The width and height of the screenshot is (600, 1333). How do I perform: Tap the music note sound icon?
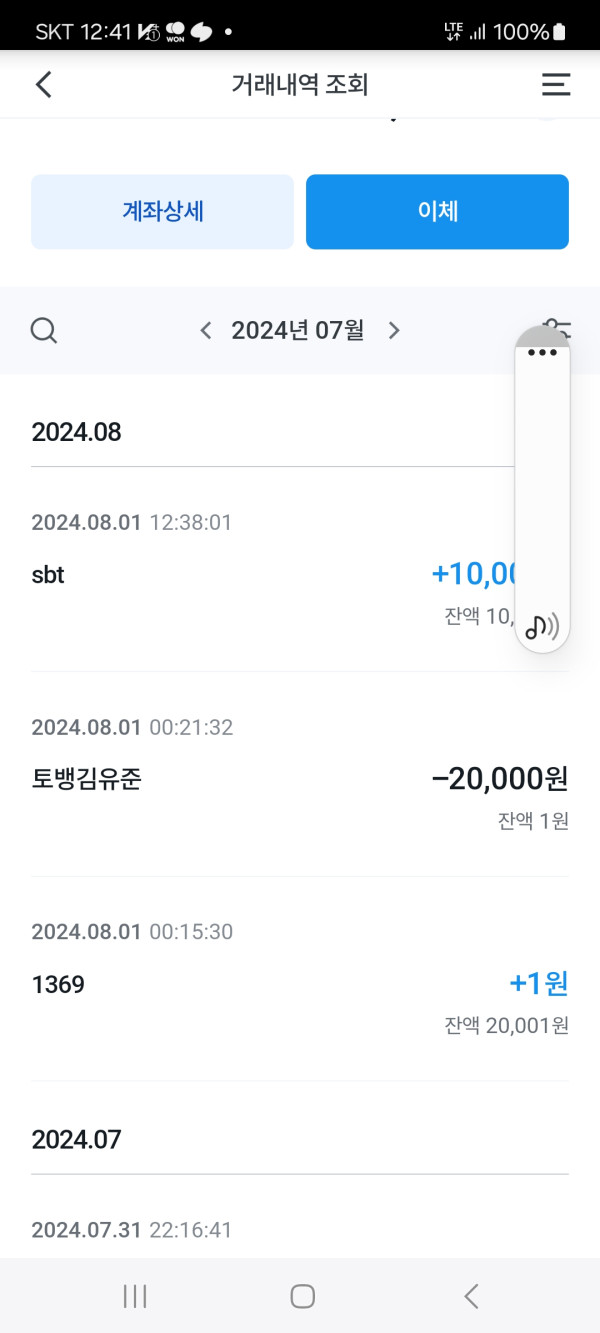[x=542, y=627]
